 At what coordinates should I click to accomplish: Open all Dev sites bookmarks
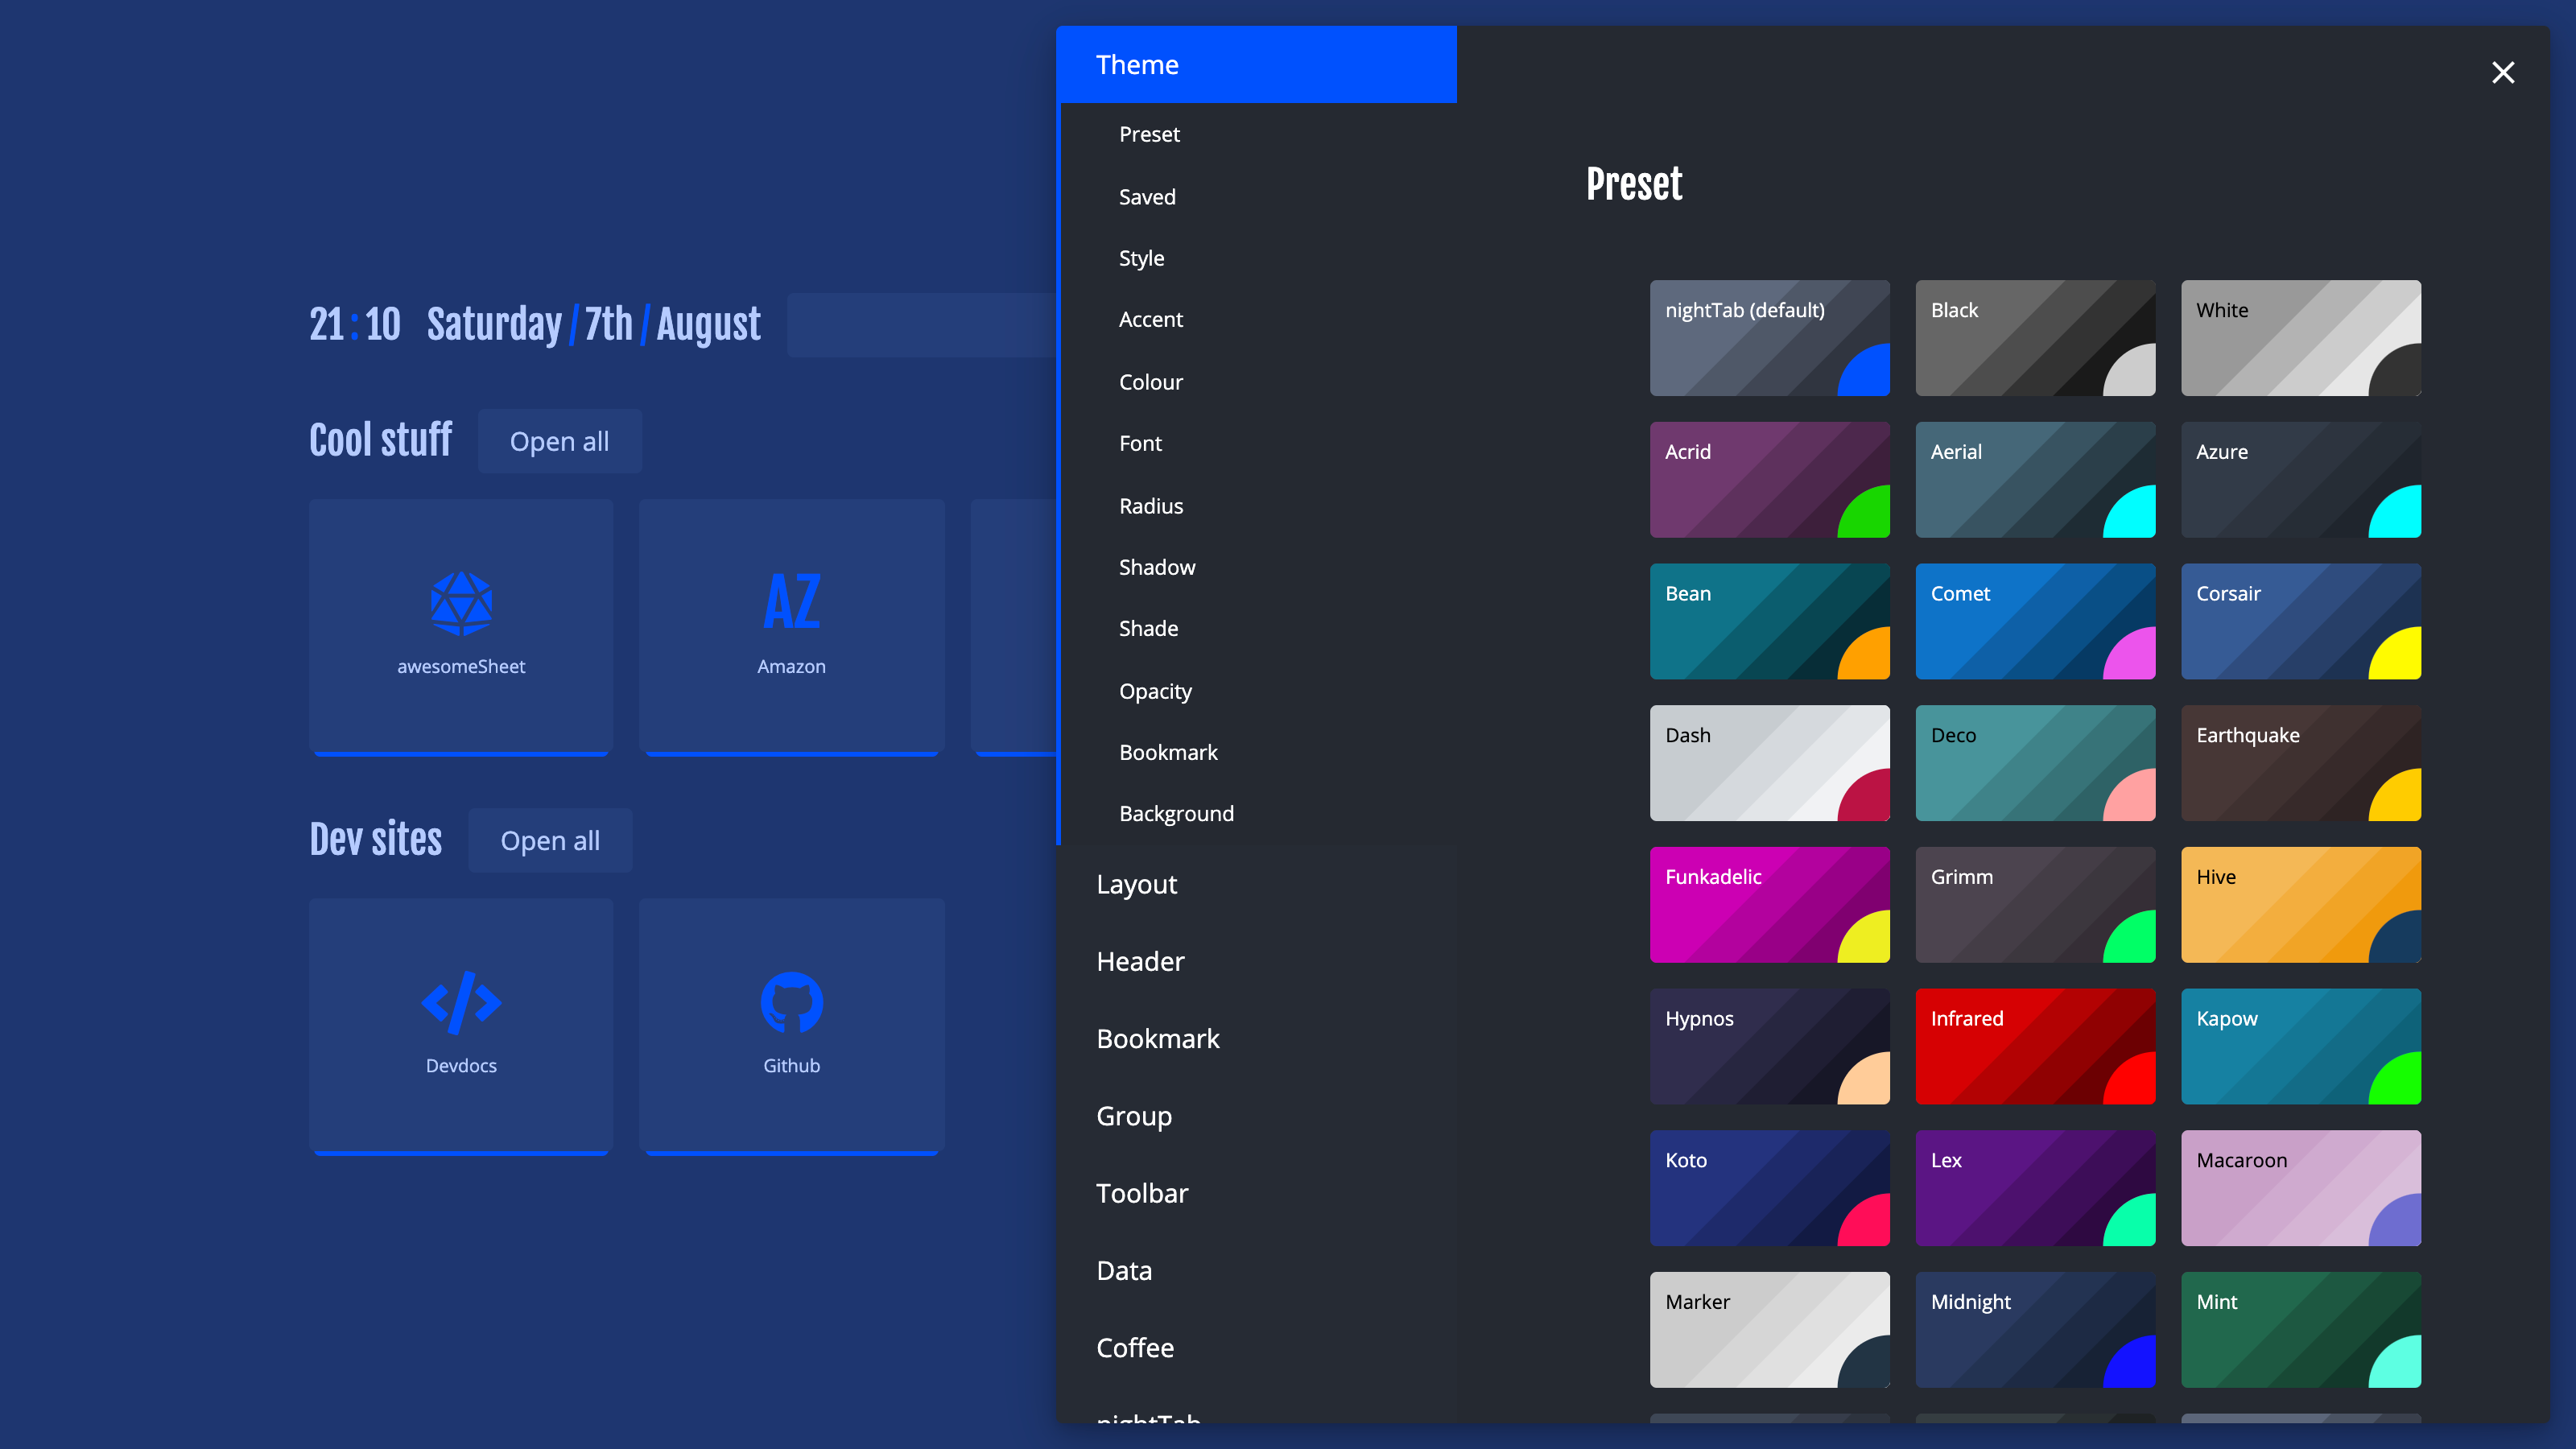pyautogui.click(x=550, y=841)
